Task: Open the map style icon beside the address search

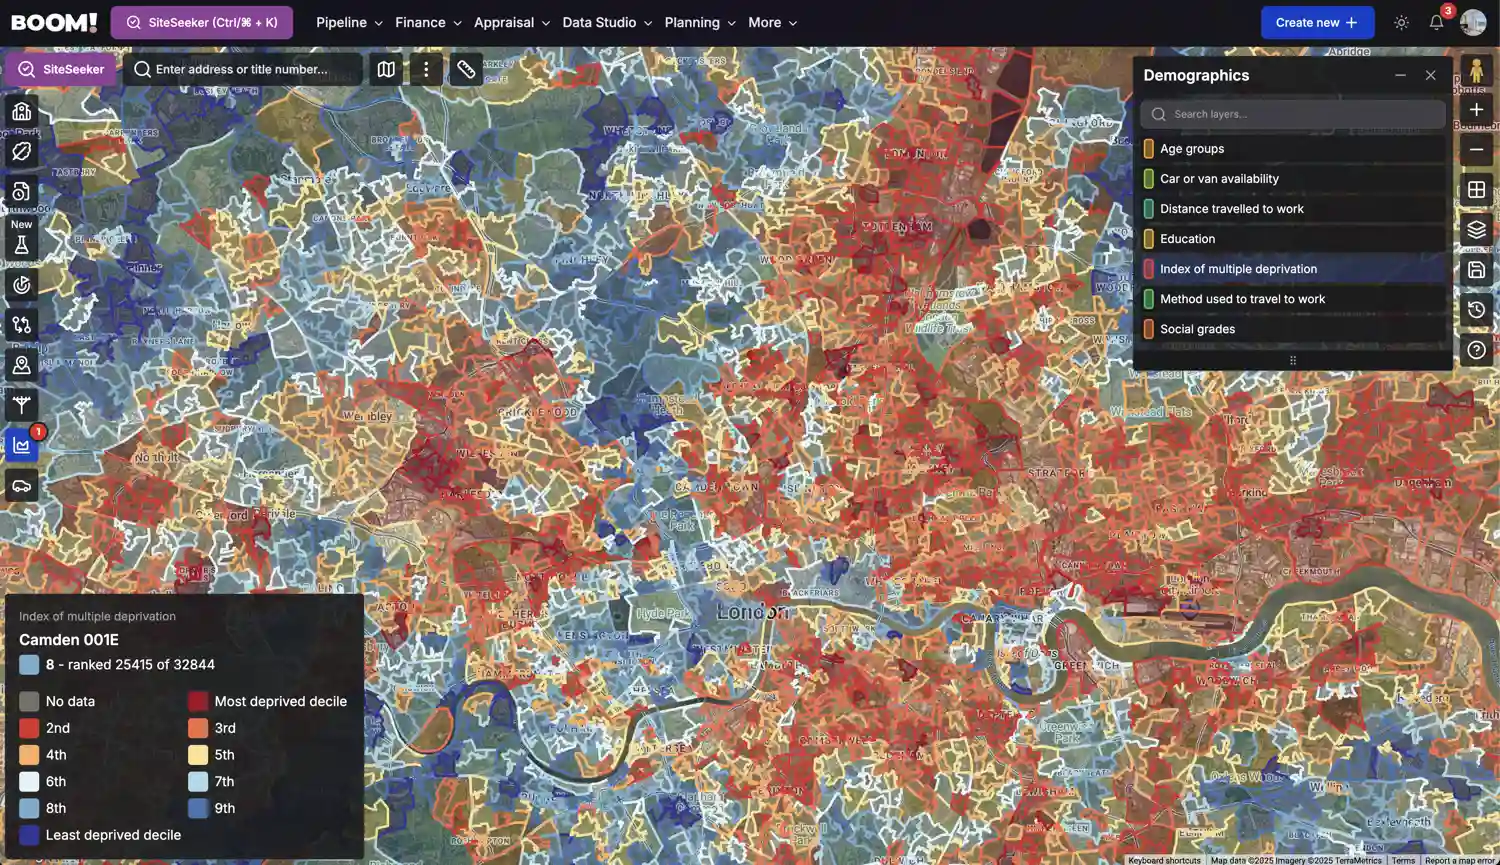Action: (386, 69)
